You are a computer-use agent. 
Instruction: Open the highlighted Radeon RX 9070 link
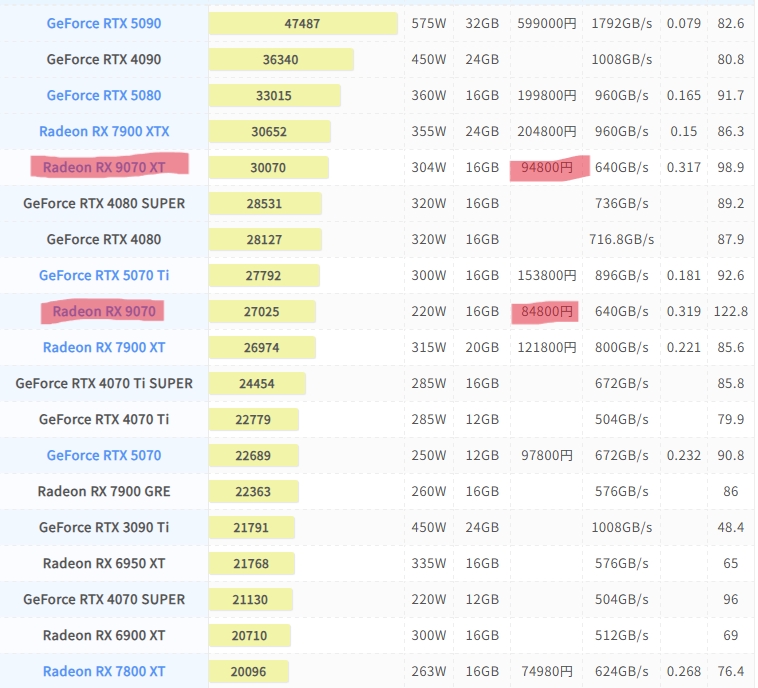click(104, 311)
